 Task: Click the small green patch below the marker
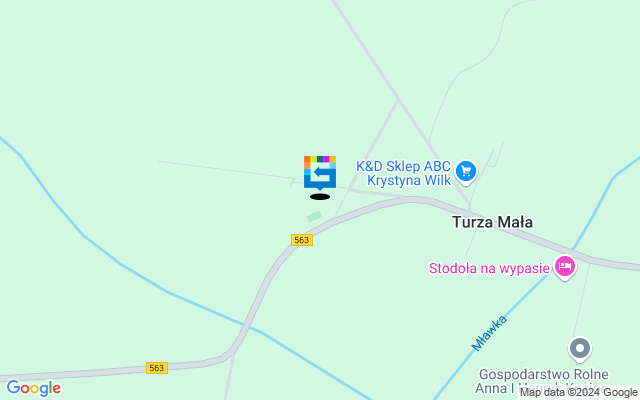point(314,216)
